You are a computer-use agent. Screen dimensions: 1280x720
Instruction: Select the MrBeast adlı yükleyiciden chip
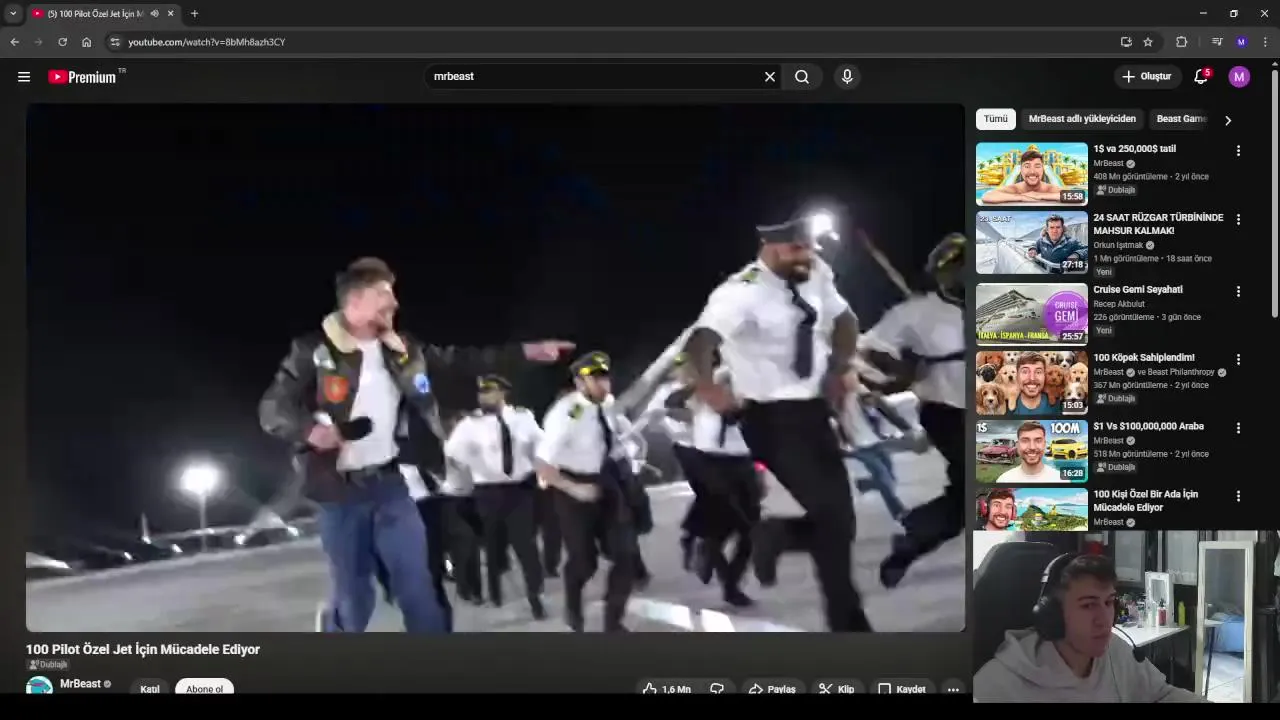pyautogui.click(x=1082, y=119)
